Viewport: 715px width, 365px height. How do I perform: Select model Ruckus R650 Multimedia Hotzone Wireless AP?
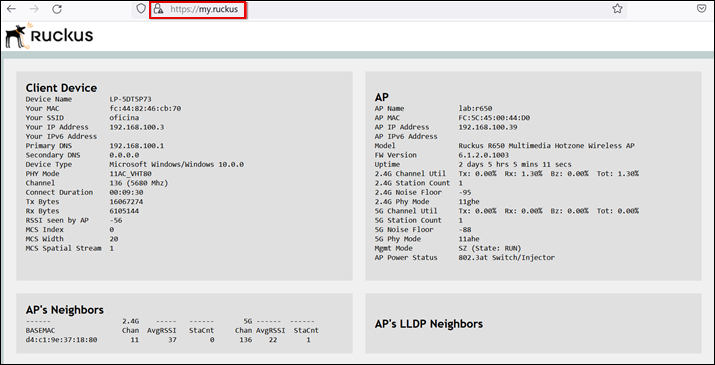(x=547, y=146)
